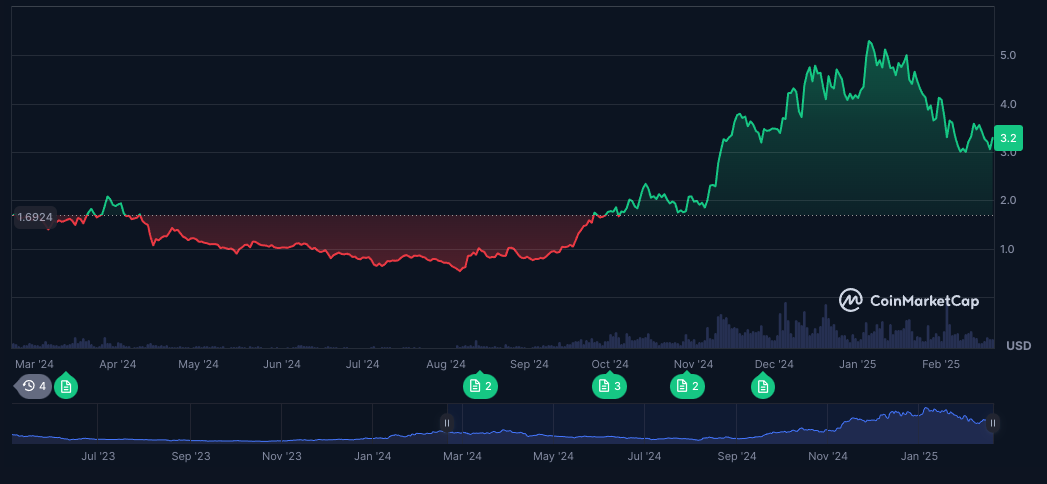Click the Oct '24 date axis label
The width and height of the screenshot is (1047, 484).
coord(610,365)
